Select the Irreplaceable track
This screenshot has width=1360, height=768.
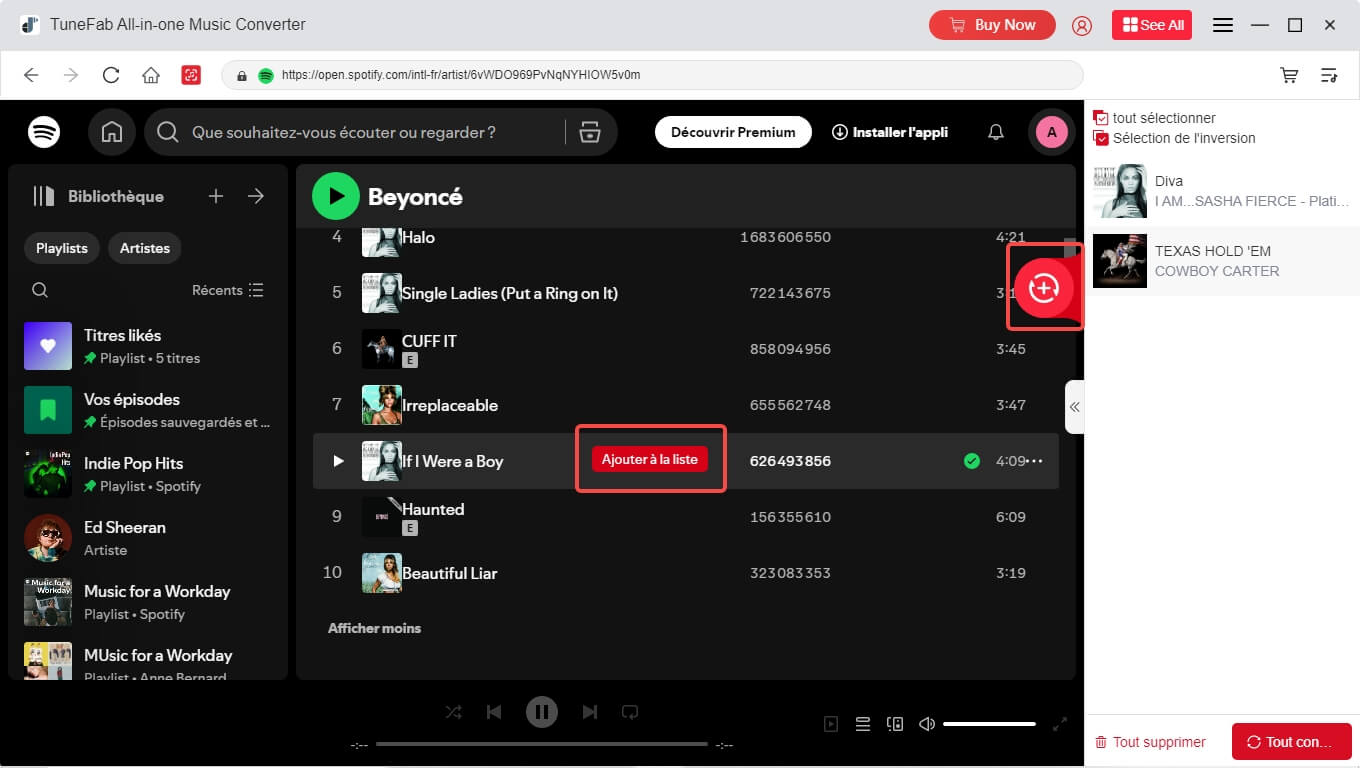[686, 405]
